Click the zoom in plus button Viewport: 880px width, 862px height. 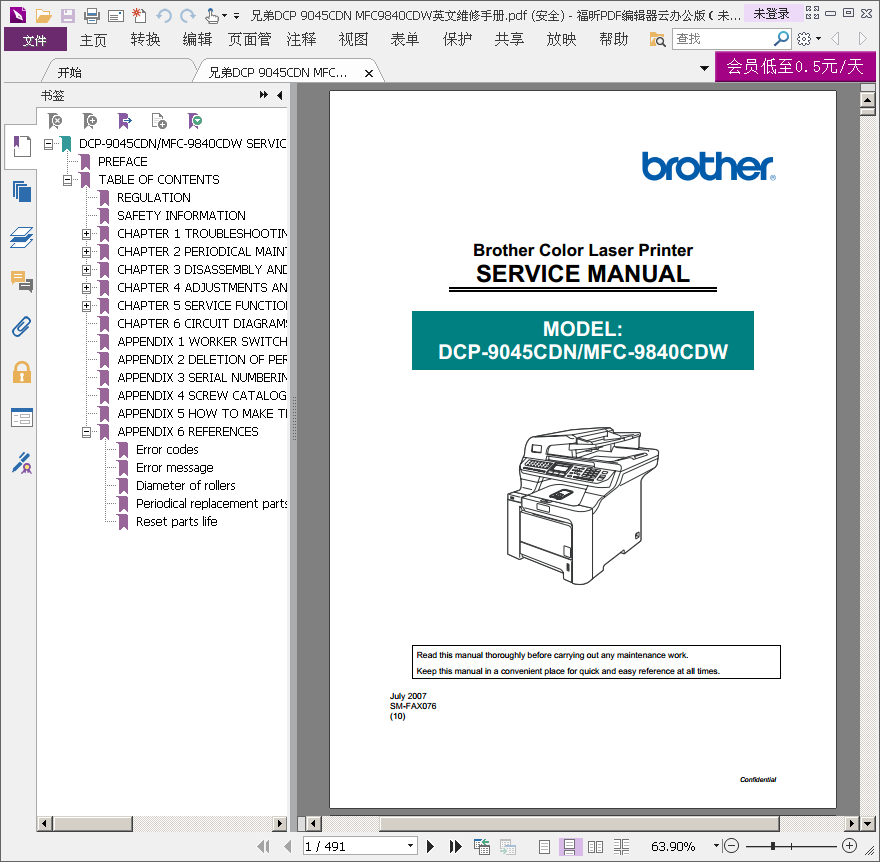pyautogui.click(x=850, y=845)
